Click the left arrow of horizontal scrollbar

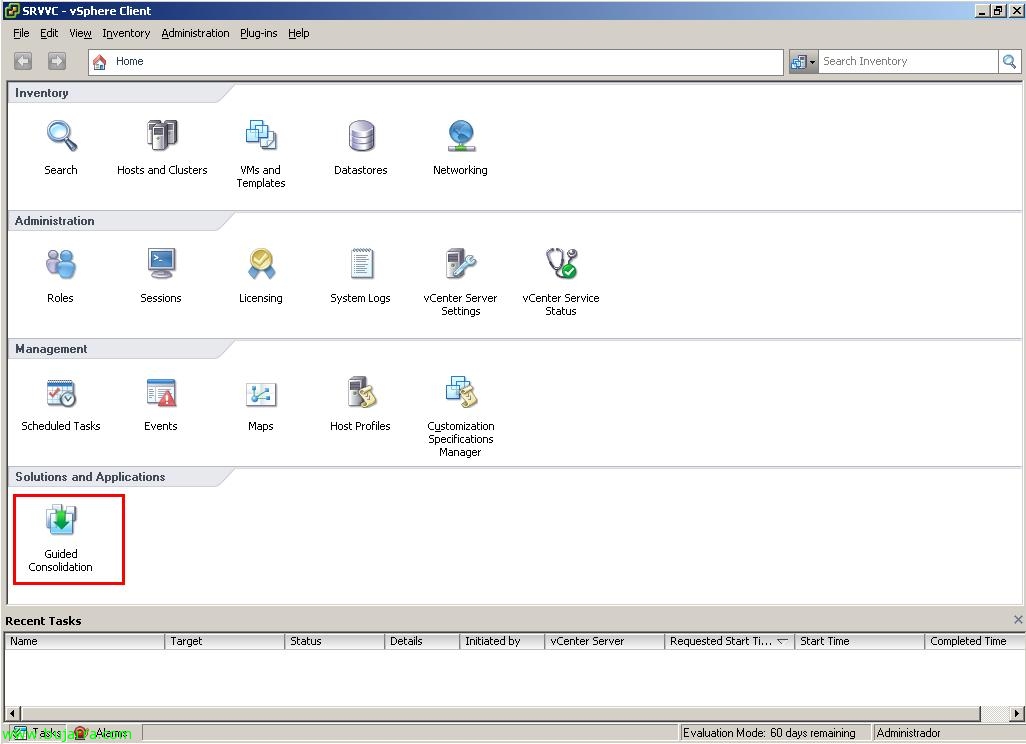click(x=12, y=713)
